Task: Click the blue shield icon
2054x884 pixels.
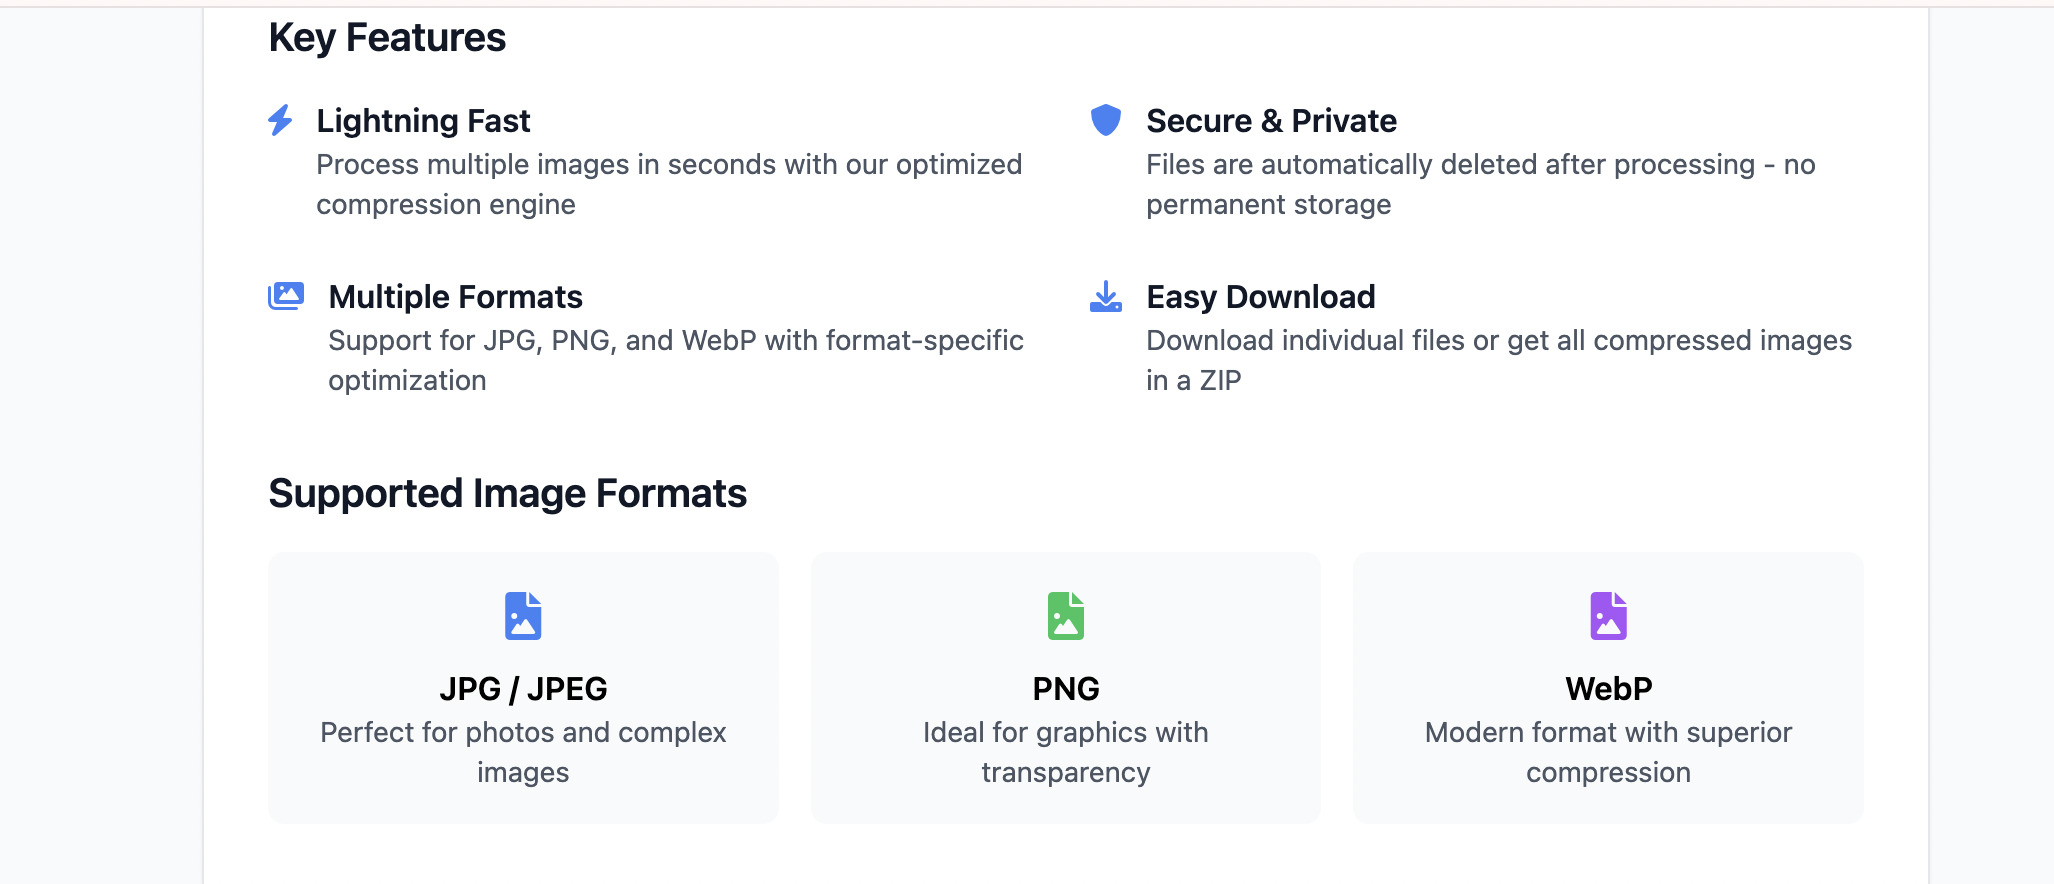Action: [1105, 120]
